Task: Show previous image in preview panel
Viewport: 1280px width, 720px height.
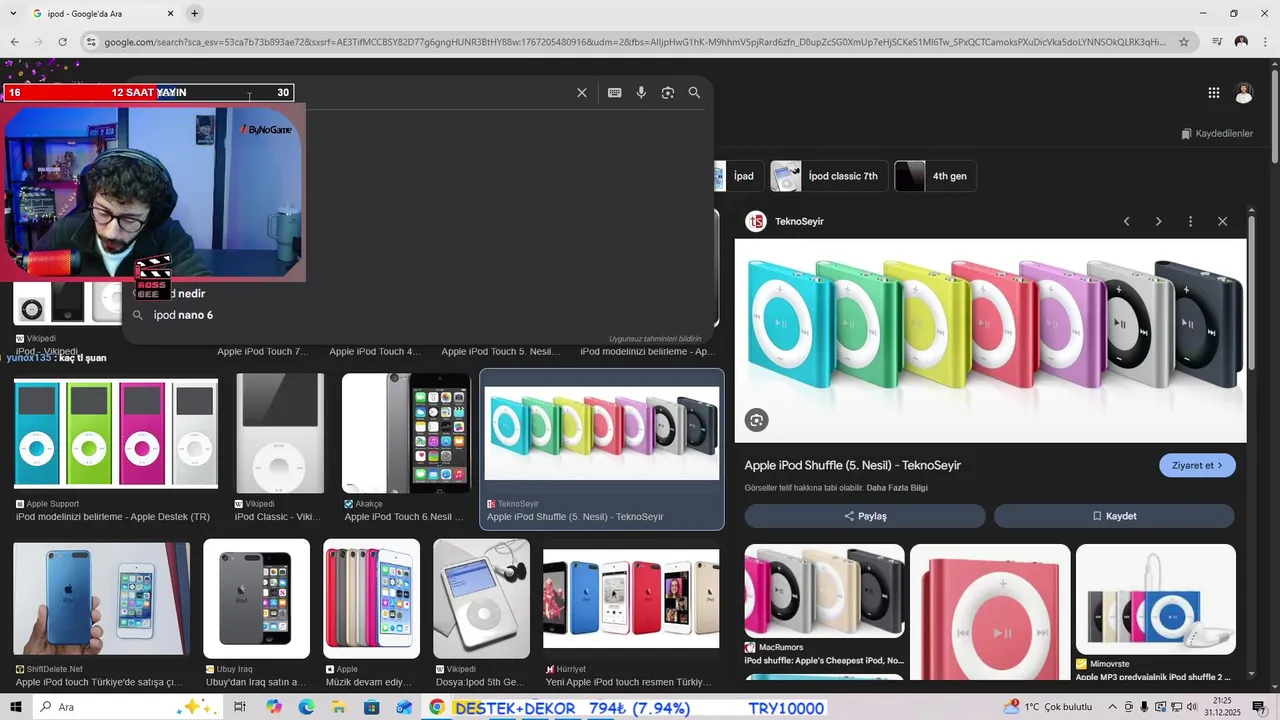Action: [1126, 222]
